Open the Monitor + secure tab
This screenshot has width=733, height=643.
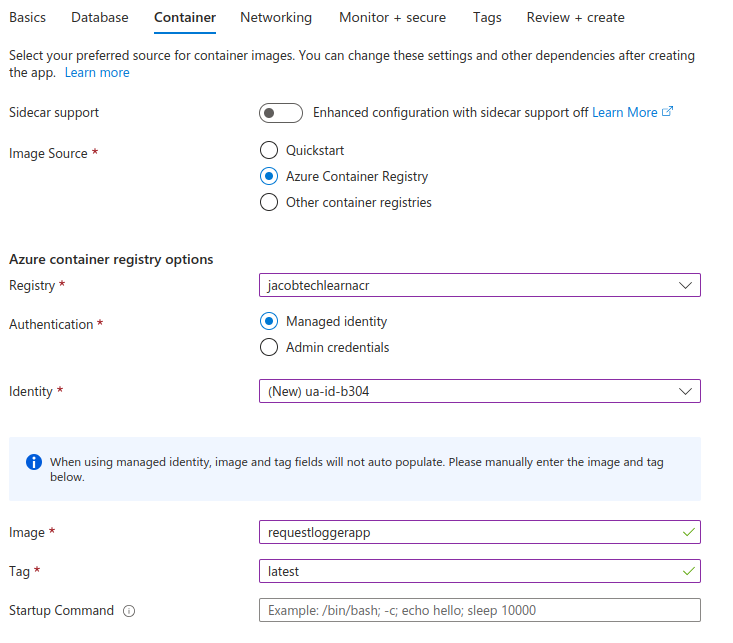point(392,17)
